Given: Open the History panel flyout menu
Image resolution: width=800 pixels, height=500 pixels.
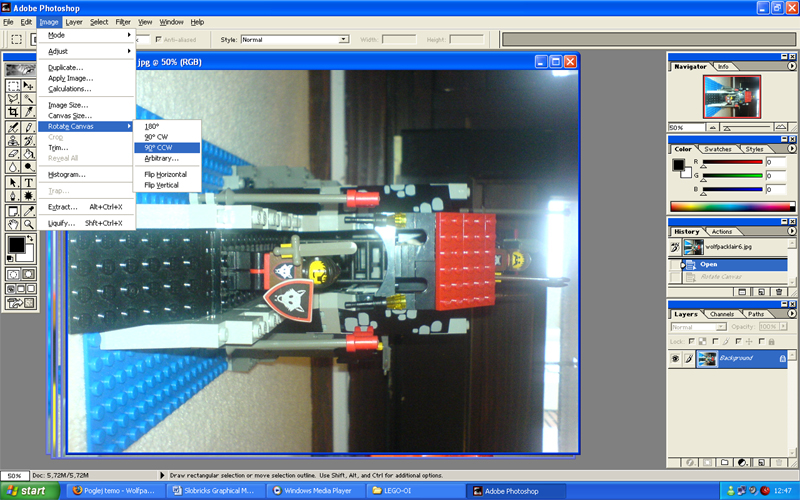Looking at the screenshot, I should click(791, 231).
